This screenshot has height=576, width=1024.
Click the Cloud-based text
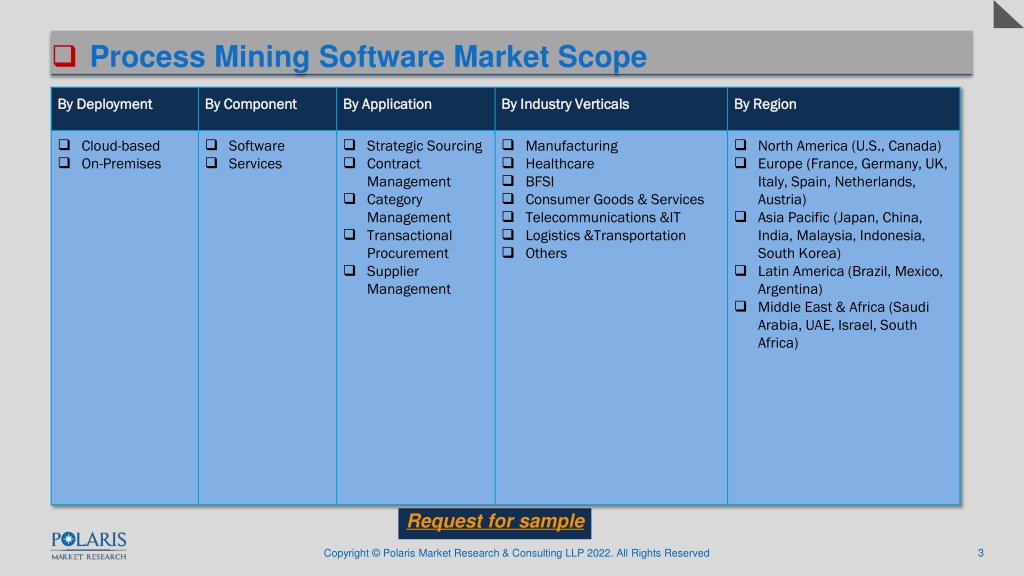(x=121, y=146)
